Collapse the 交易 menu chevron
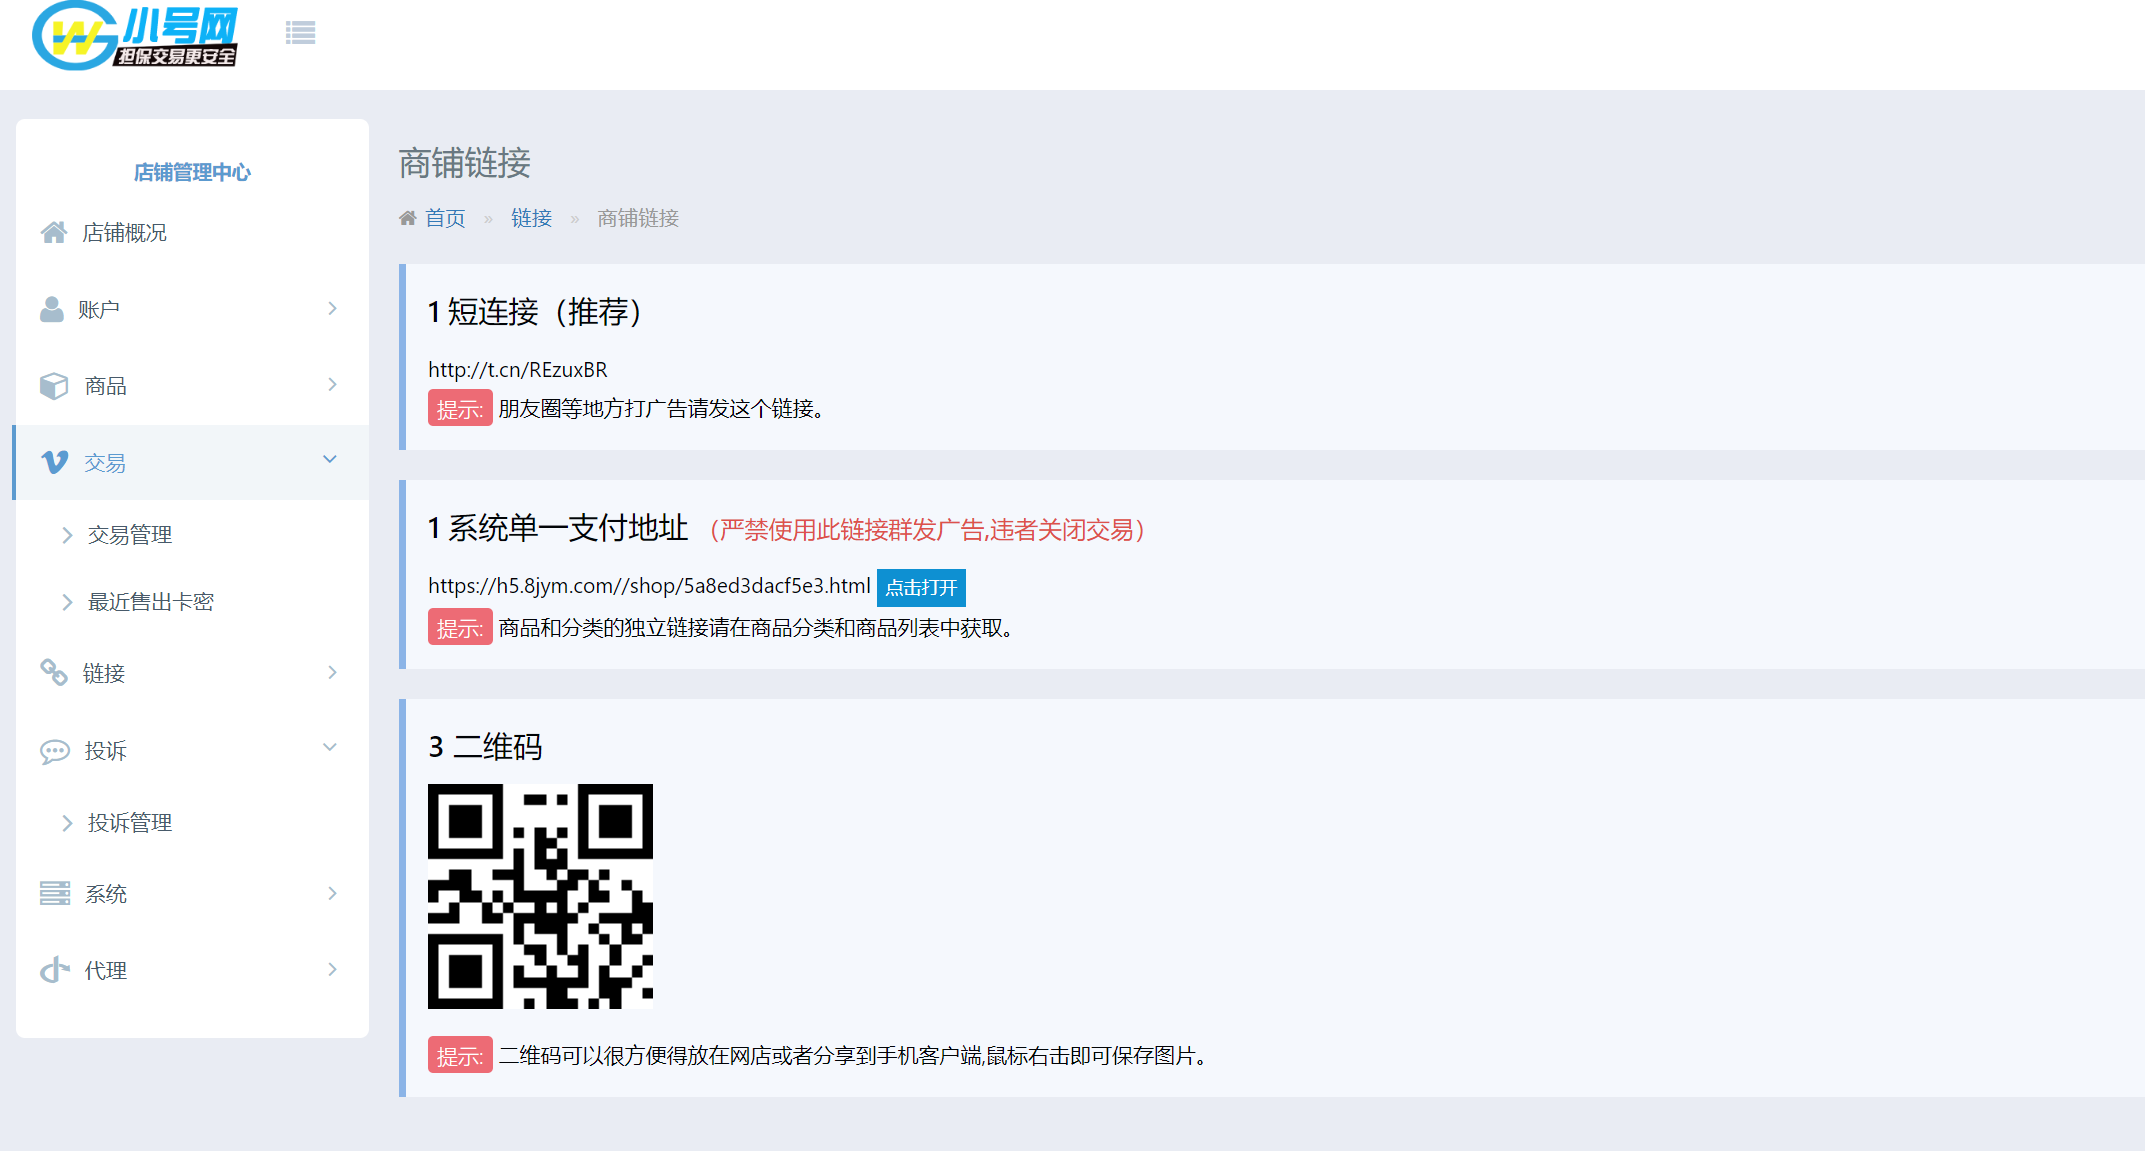The image size is (2145, 1151). pyautogui.click(x=330, y=460)
